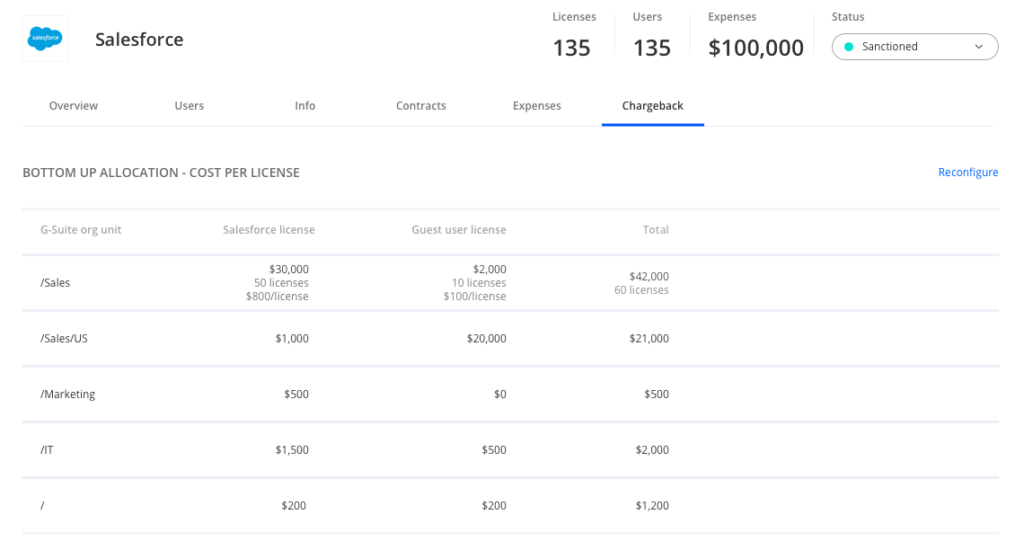The width and height of the screenshot is (1024, 550).
Task: Click the 60 licenses total text
Action: click(x=641, y=290)
